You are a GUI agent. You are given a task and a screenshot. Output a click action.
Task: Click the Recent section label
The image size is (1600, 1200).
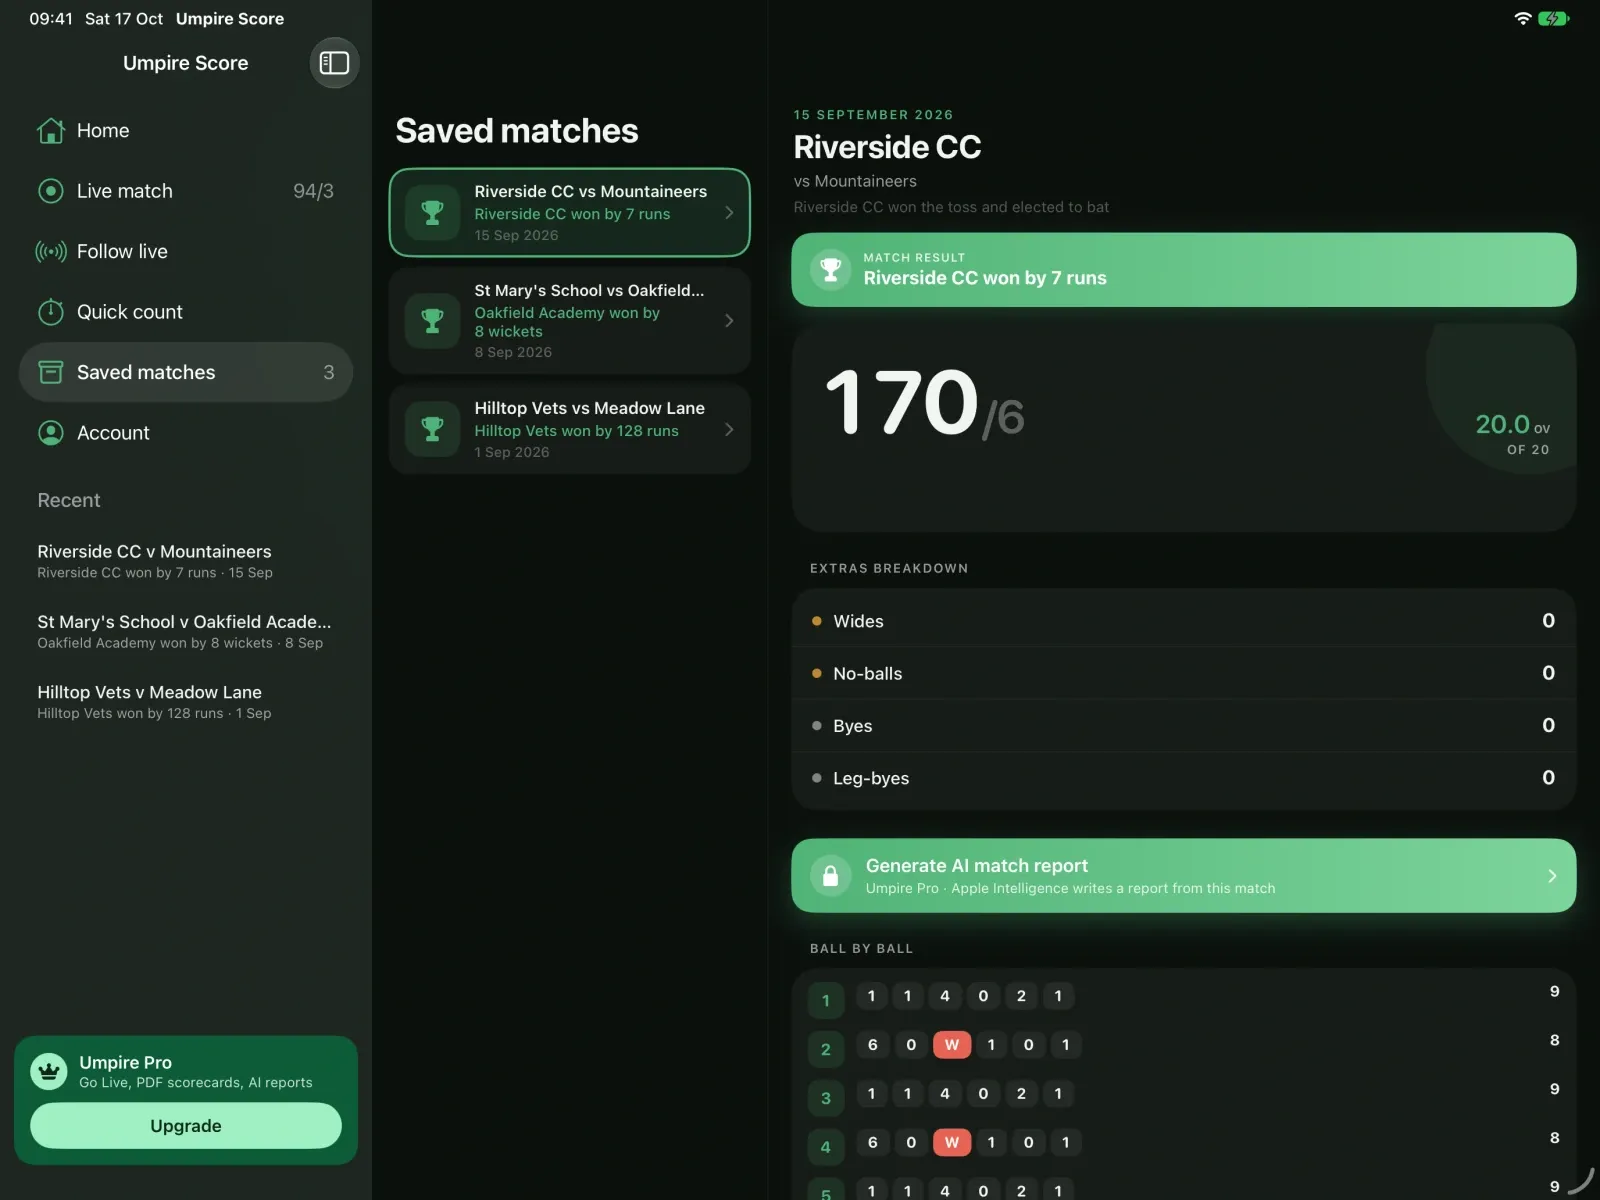point(69,500)
